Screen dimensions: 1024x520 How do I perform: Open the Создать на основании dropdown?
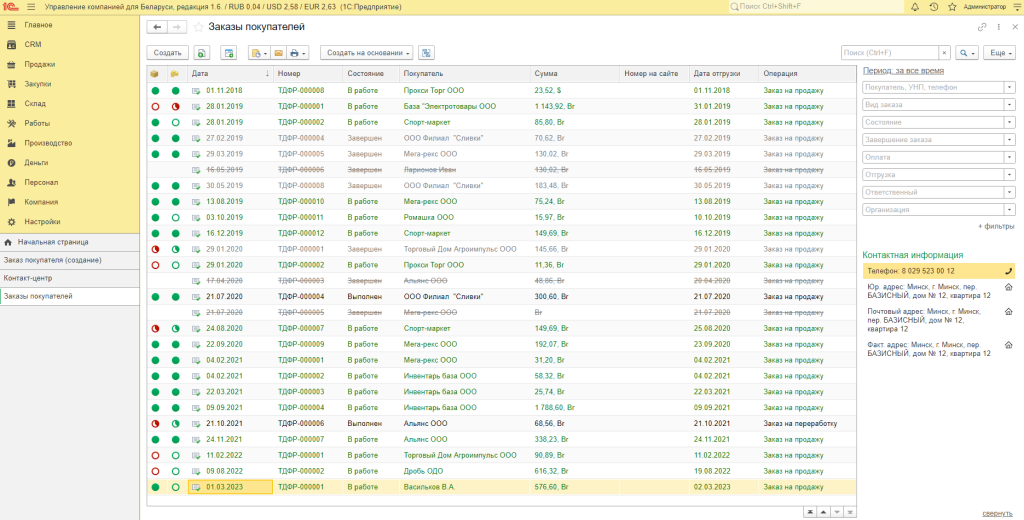click(x=368, y=52)
